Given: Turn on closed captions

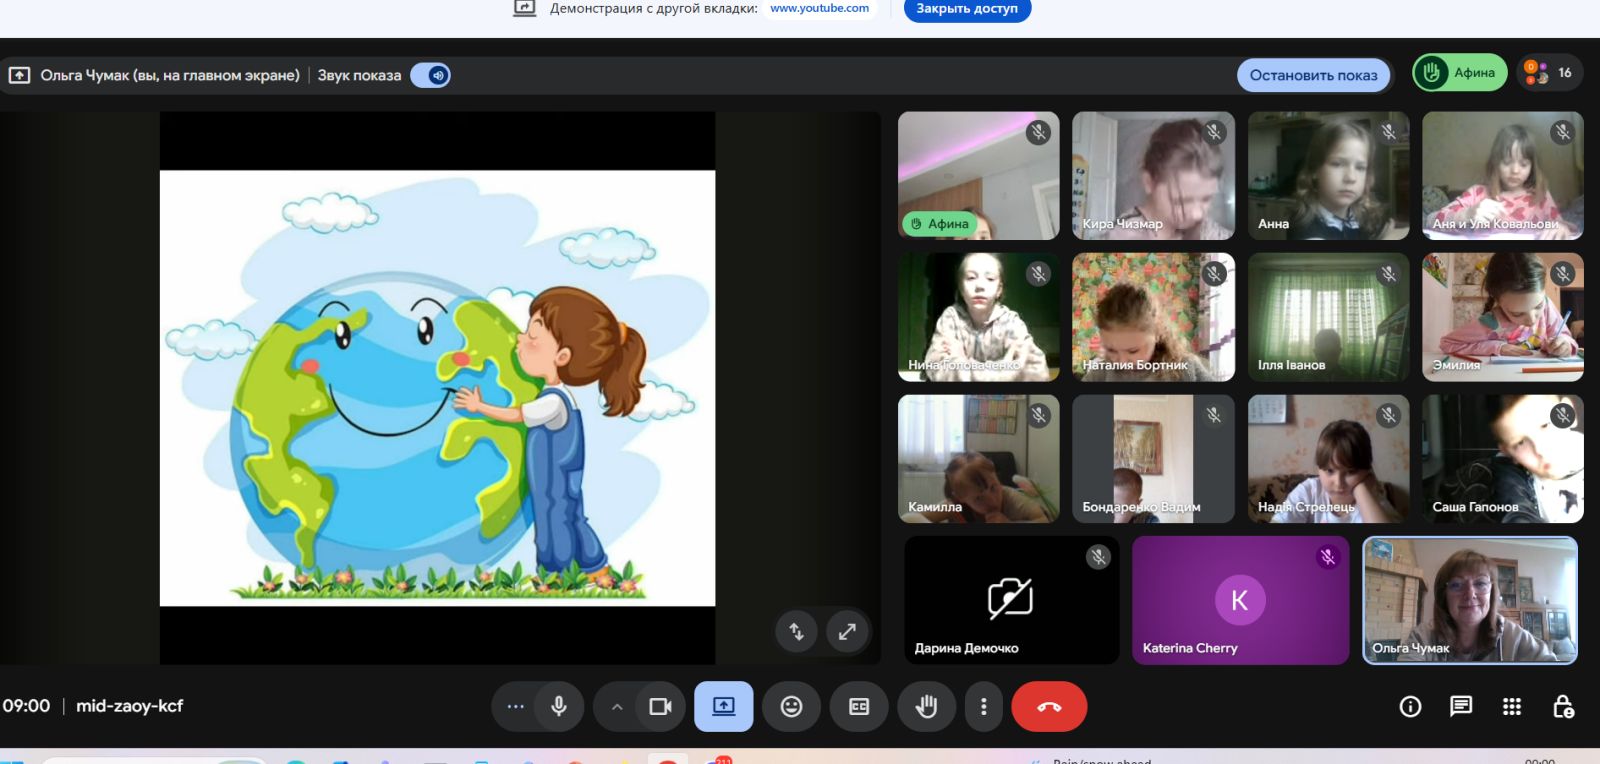Looking at the screenshot, I should tap(859, 707).
